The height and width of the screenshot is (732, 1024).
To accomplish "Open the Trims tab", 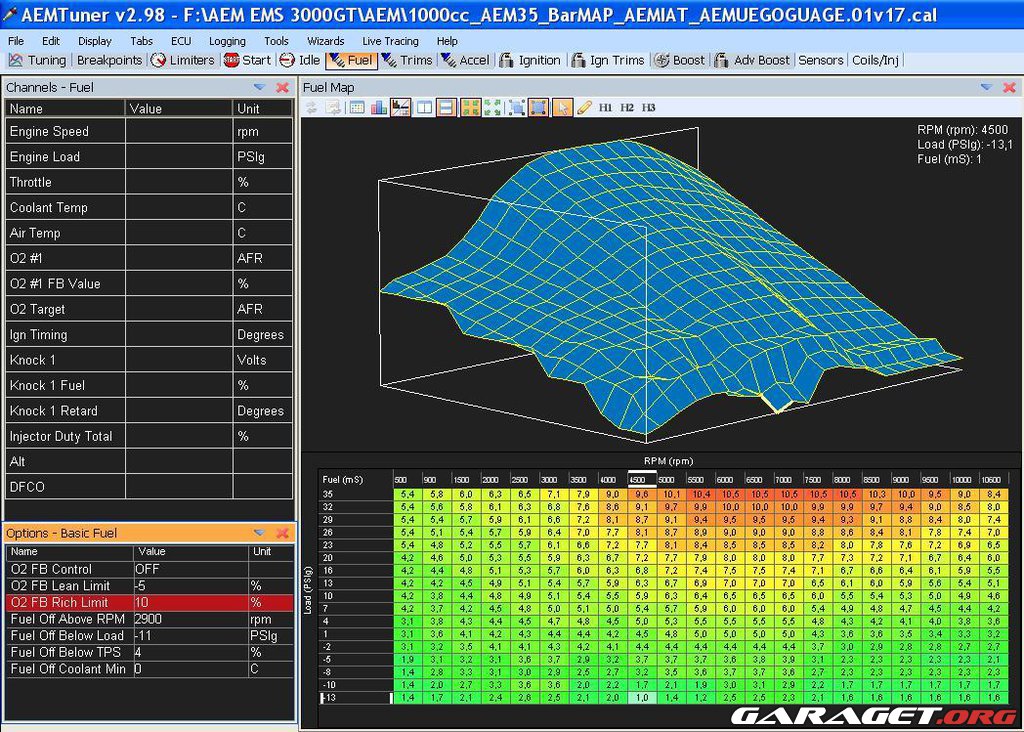I will 407,61.
